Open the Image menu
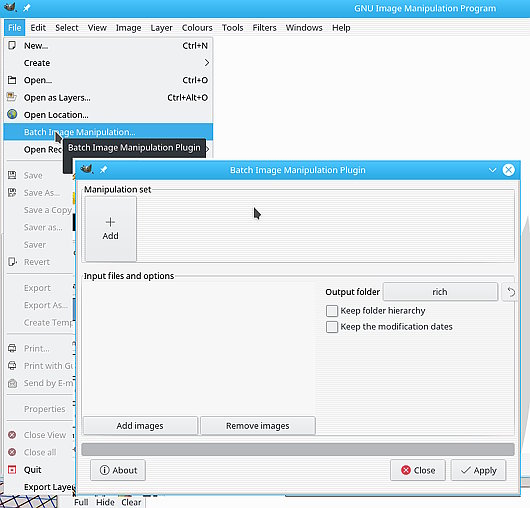 tap(128, 28)
